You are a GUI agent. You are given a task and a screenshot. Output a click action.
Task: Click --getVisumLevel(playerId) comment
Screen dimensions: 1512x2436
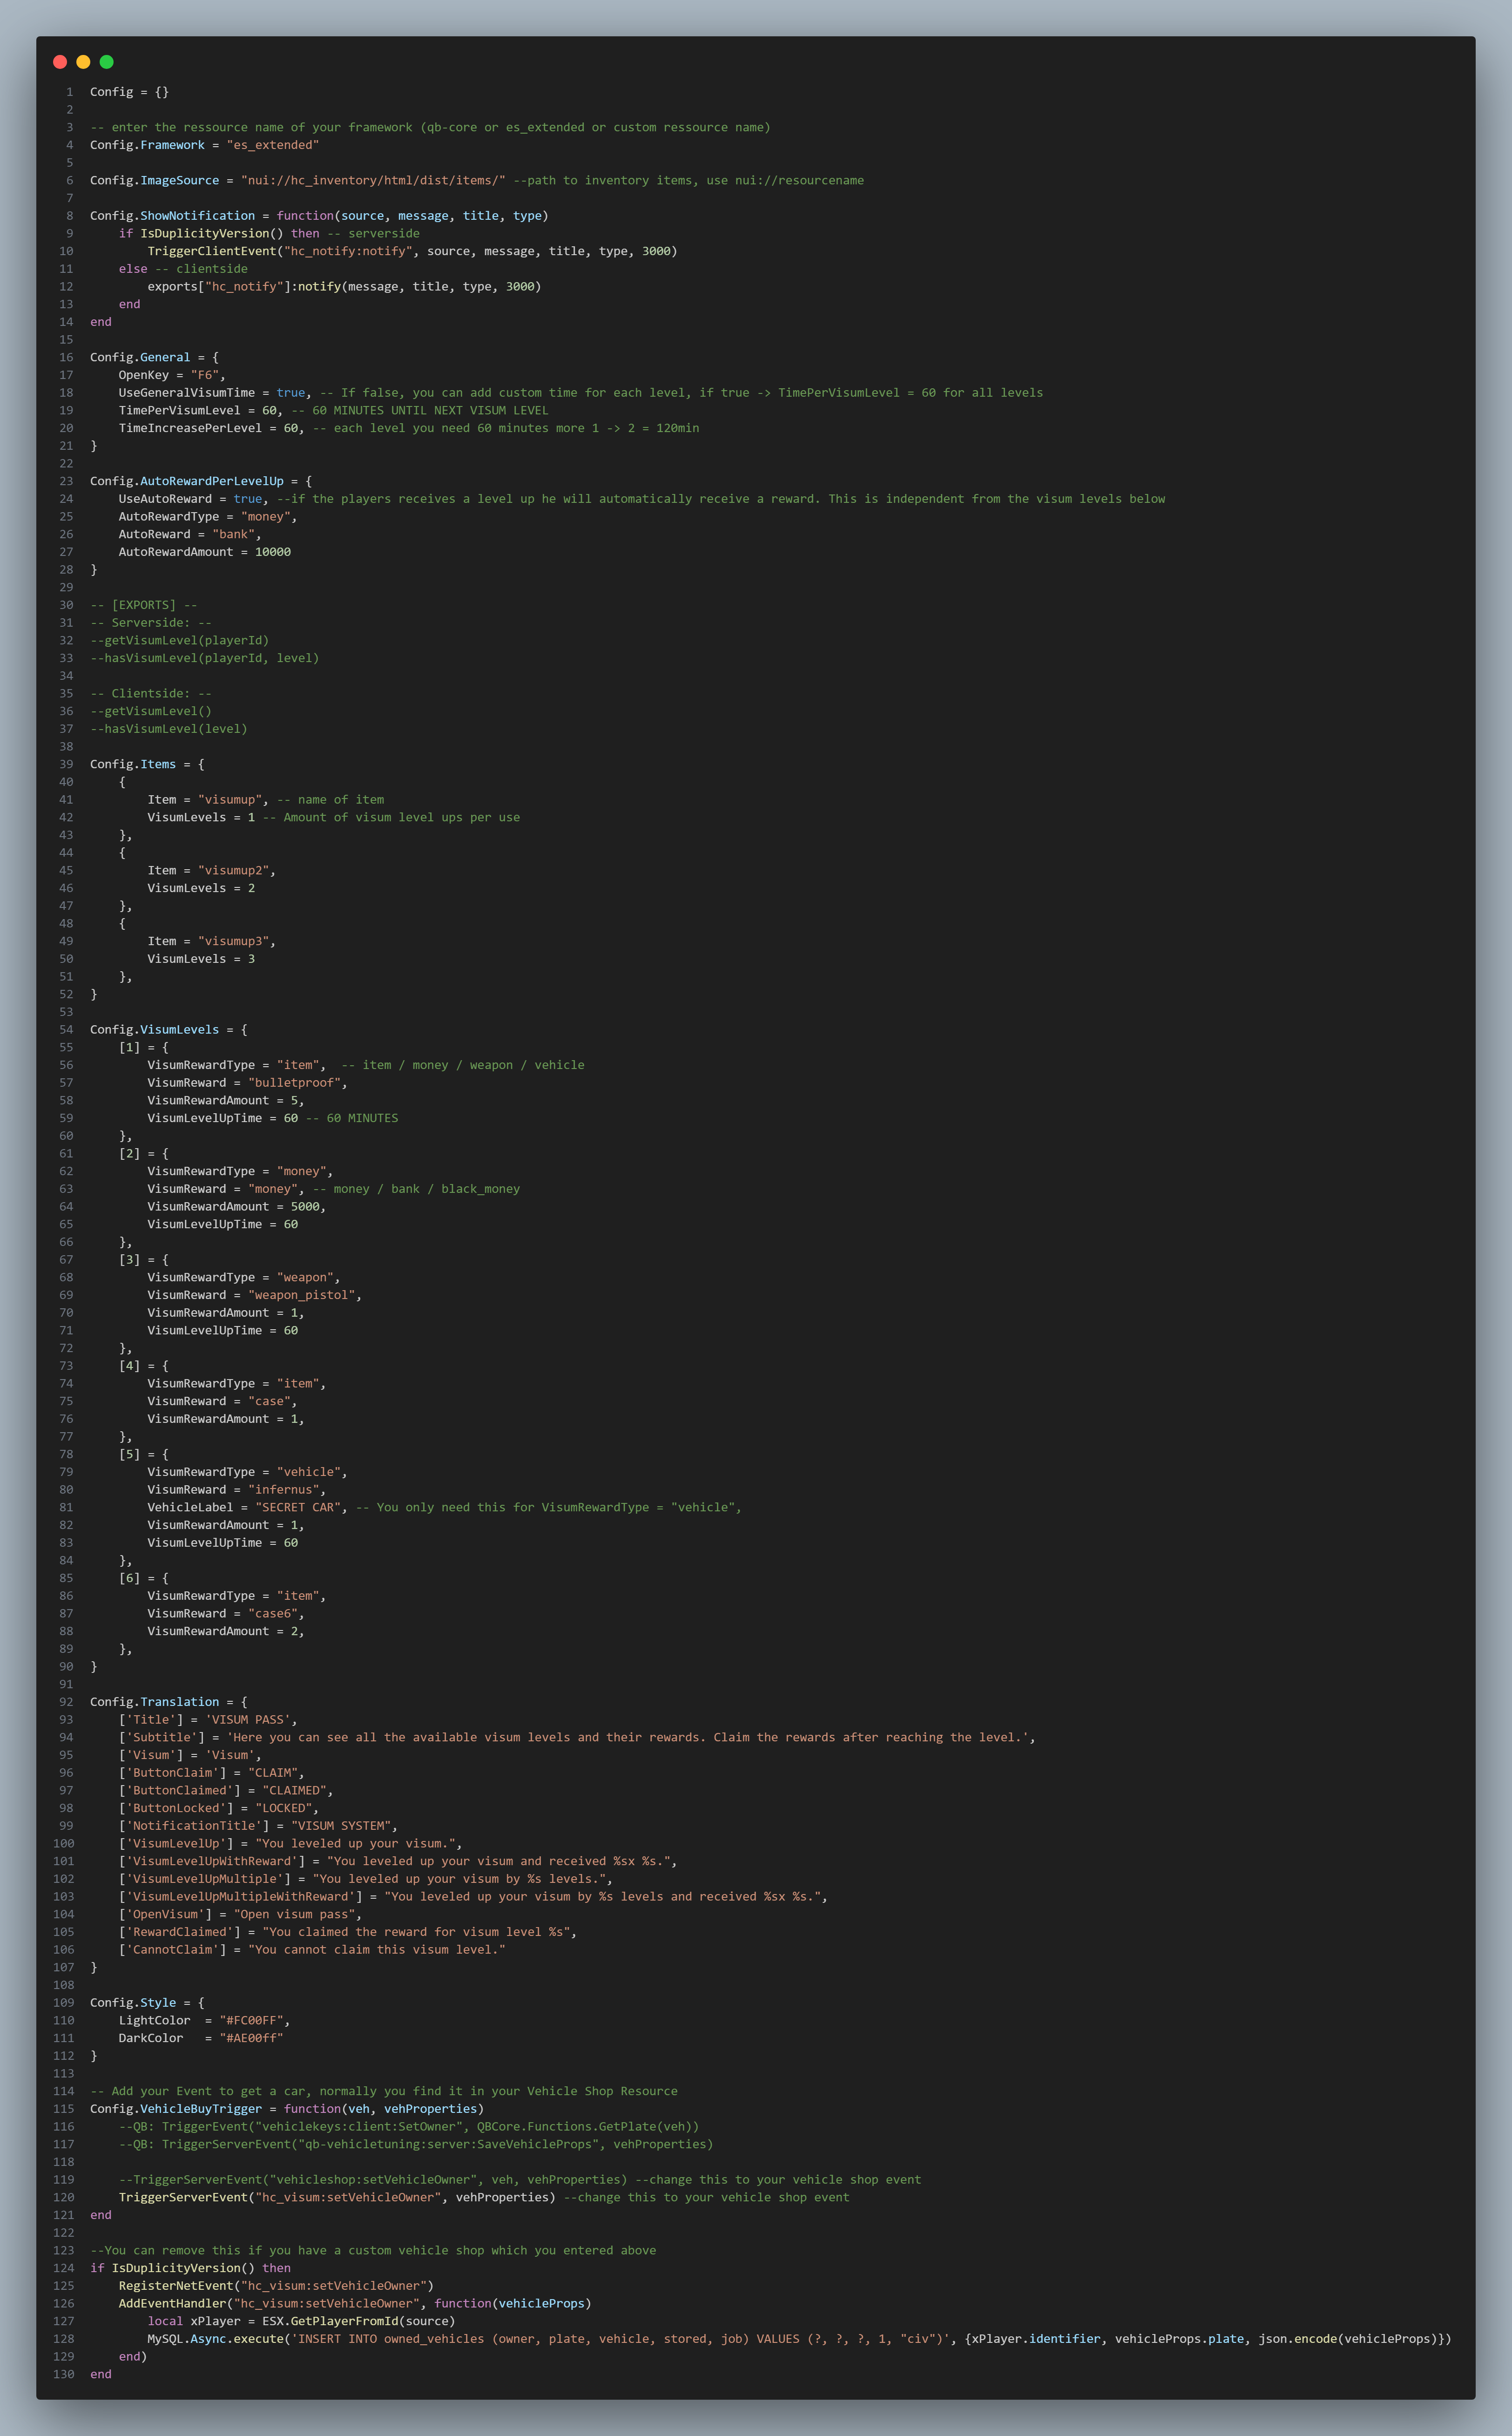(180, 641)
